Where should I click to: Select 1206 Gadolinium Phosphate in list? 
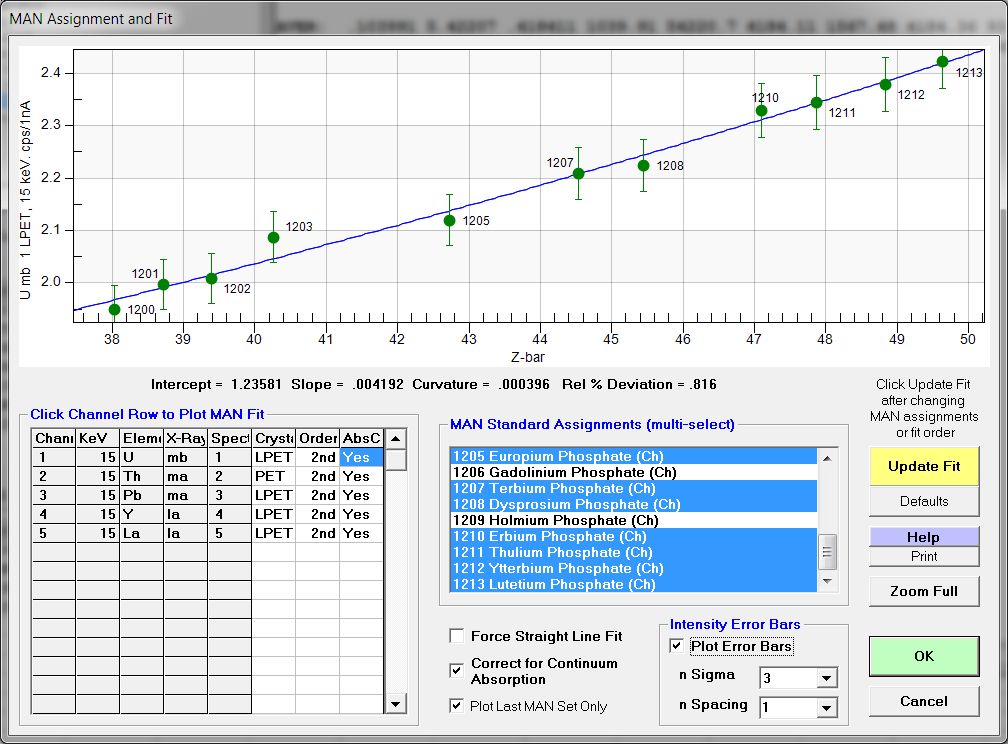click(563, 472)
